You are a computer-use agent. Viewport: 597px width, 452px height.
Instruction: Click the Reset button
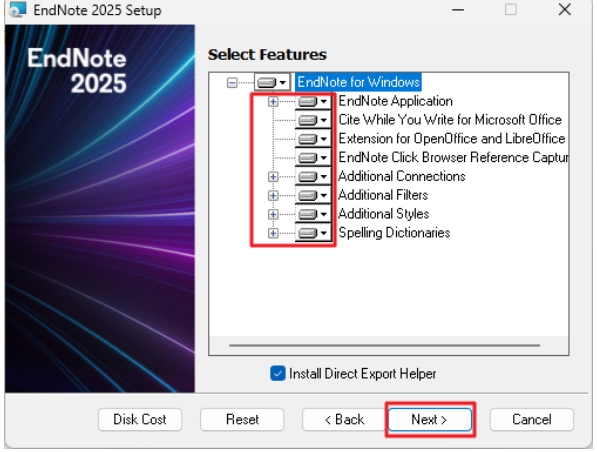click(x=242, y=420)
